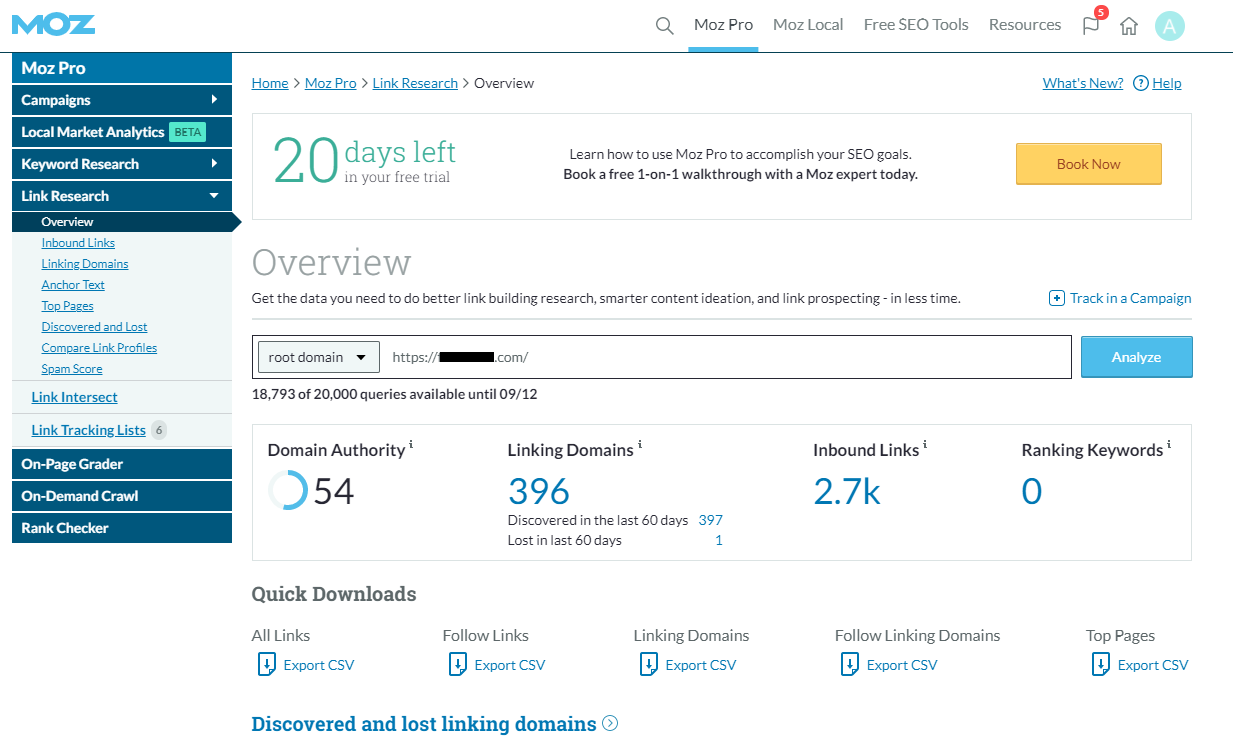Open the Moz Local tab
The width and height of the screenshot is (1233, 751).
pos(808,25)
